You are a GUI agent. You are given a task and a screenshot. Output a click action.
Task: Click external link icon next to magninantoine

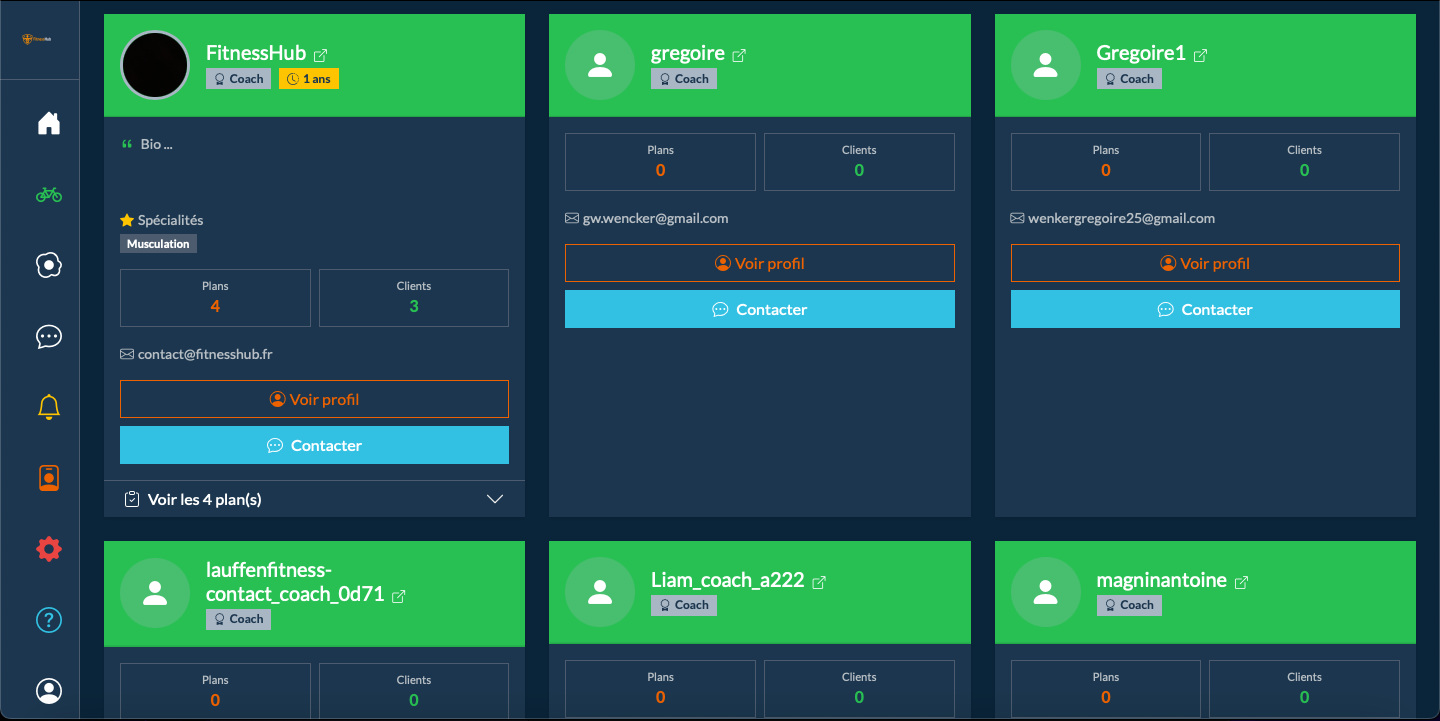[1242, 582]
